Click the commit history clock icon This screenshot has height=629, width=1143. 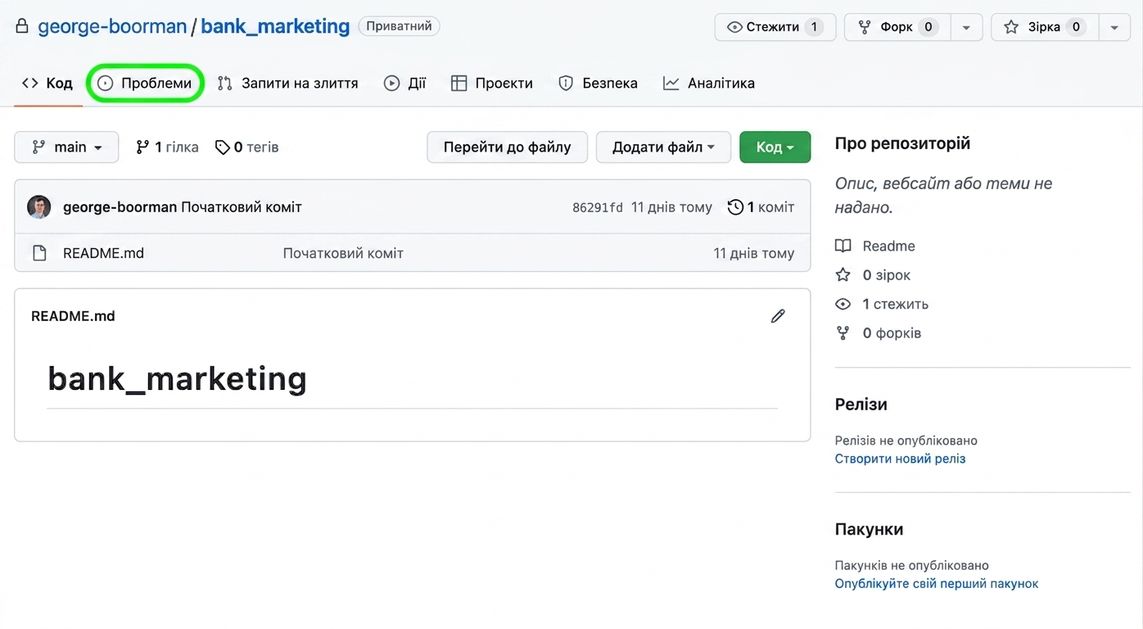click(736, 207)
